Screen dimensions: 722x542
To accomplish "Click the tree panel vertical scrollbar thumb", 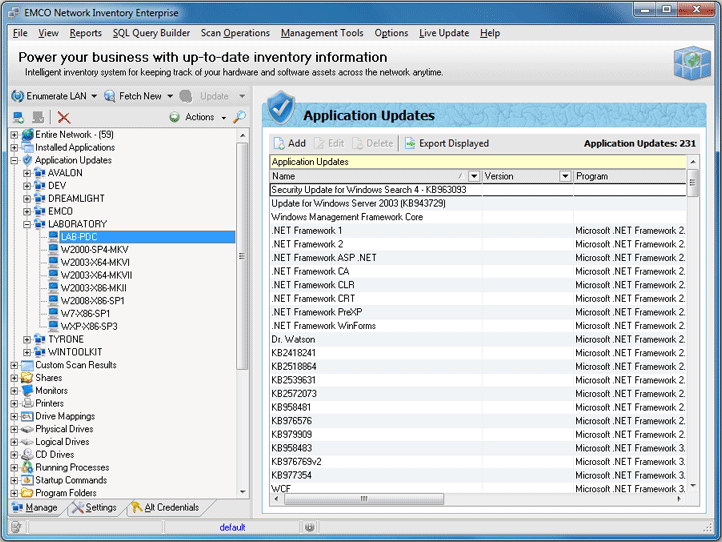I will [242, 256].
